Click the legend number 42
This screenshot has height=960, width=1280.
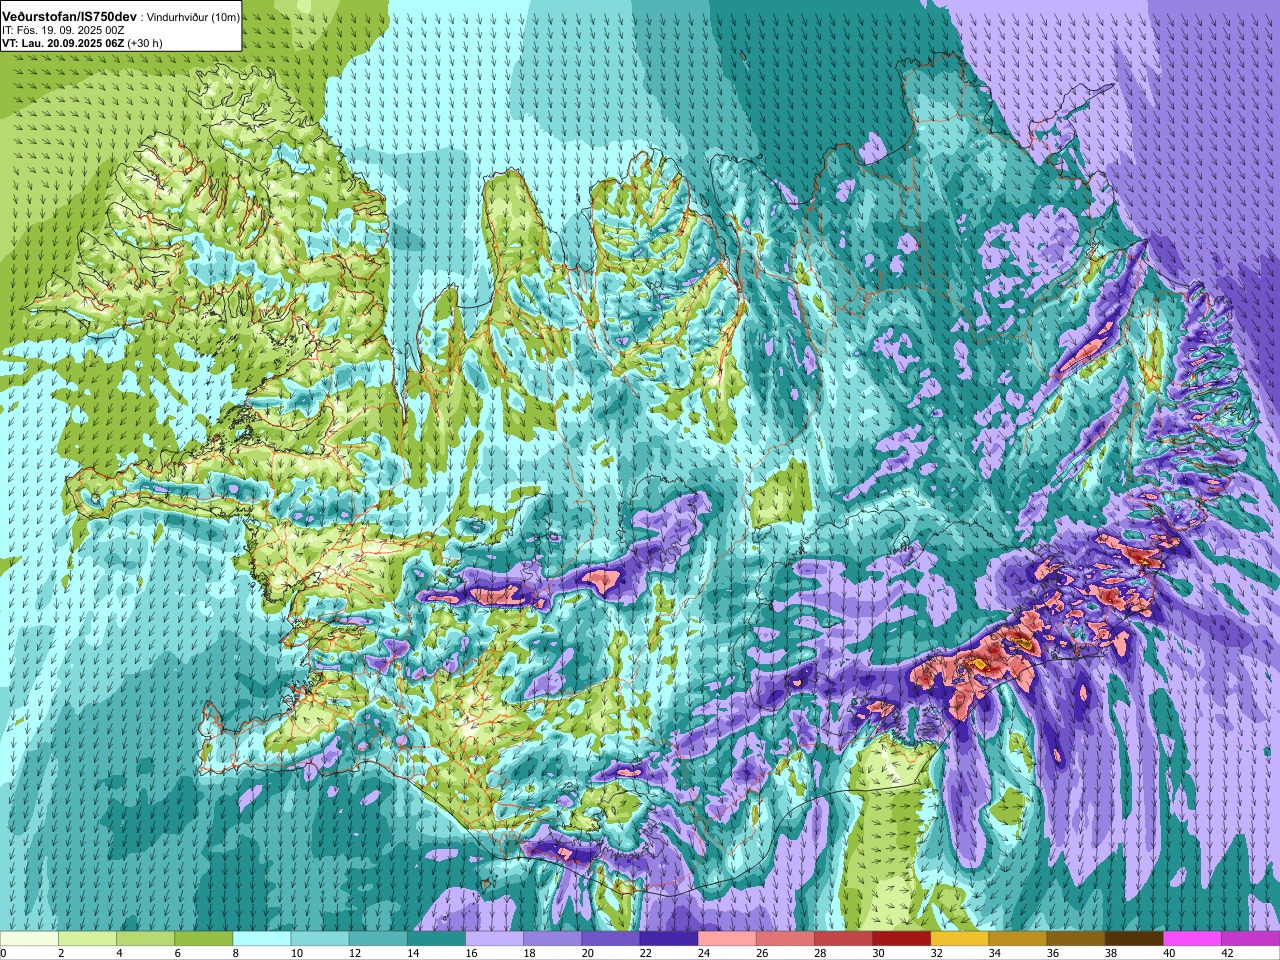[x=1228, y=954]
